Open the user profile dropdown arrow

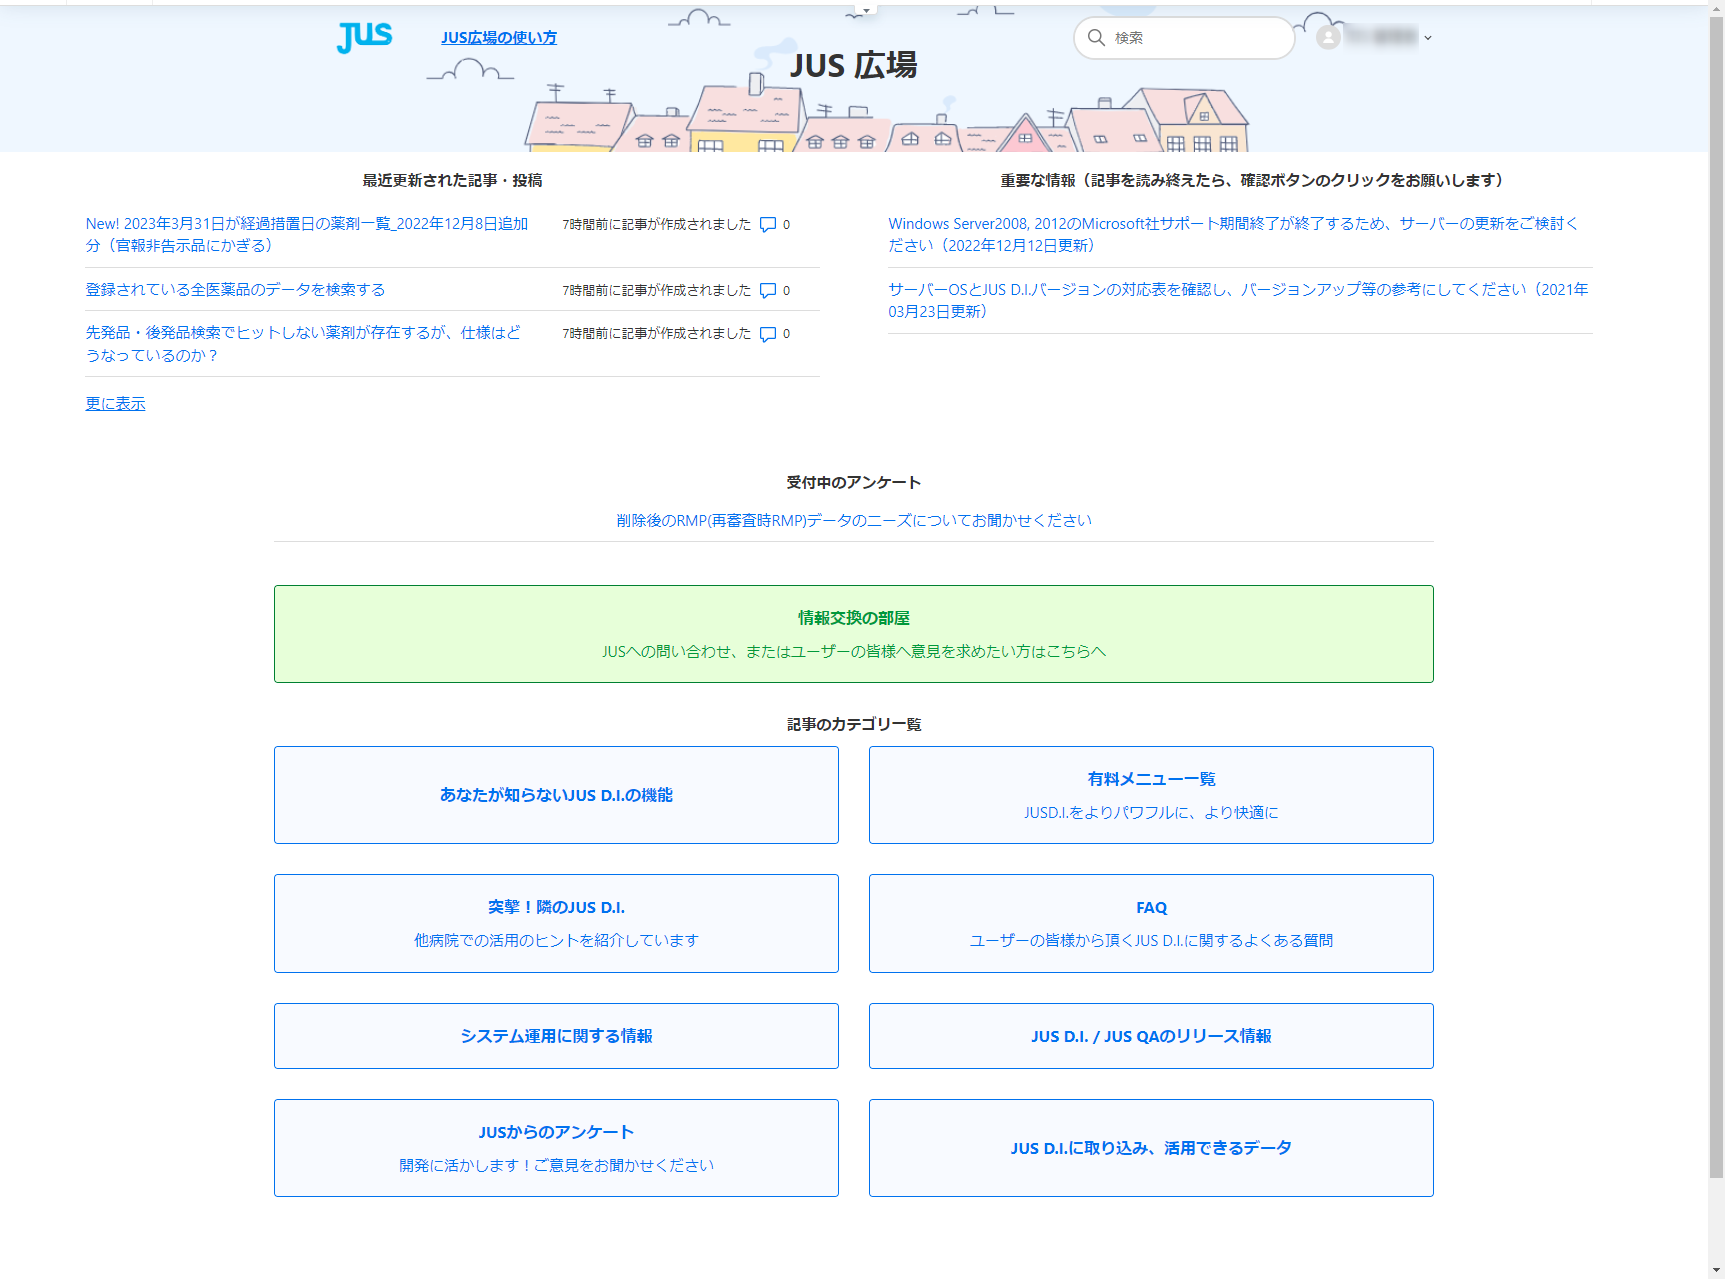point(1428,38)
